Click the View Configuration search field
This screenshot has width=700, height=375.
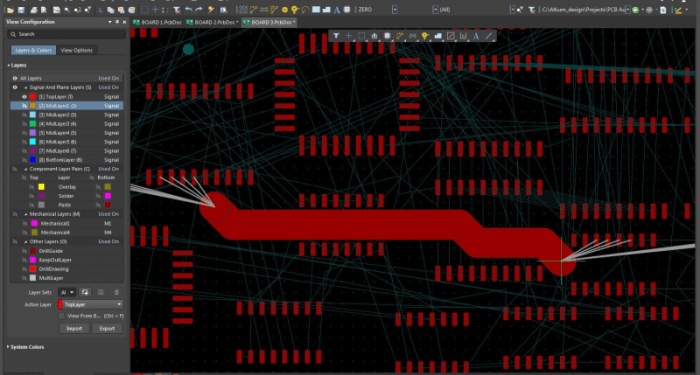[x=66, y=34]
